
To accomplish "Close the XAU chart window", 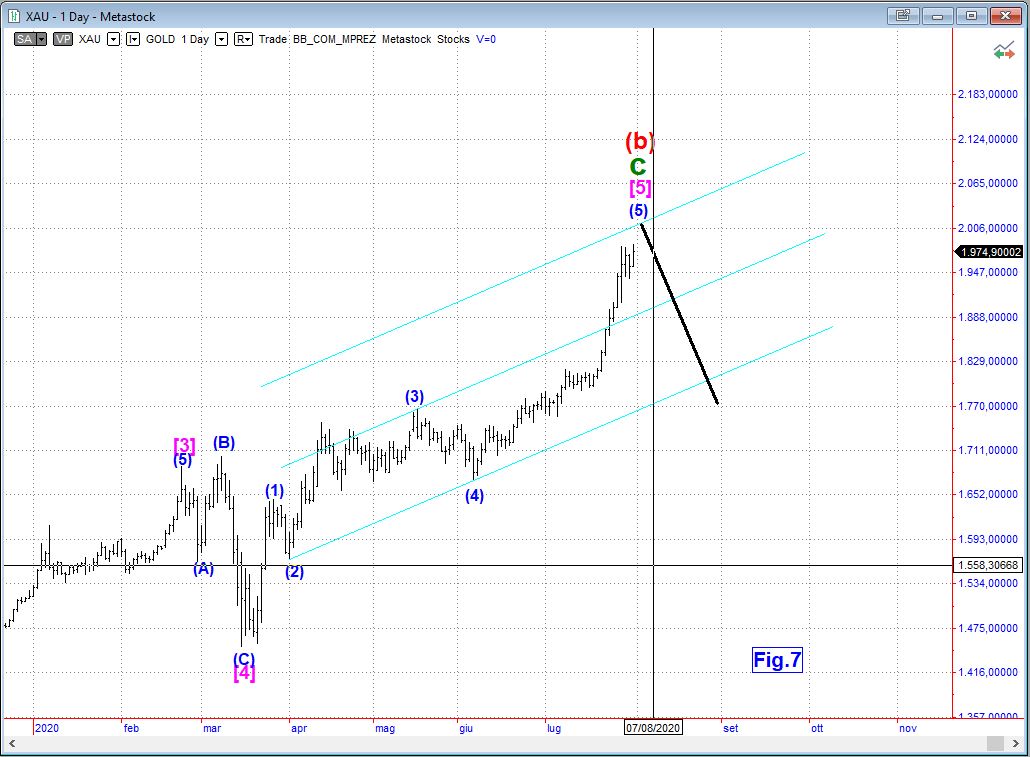I will 1006,16.
